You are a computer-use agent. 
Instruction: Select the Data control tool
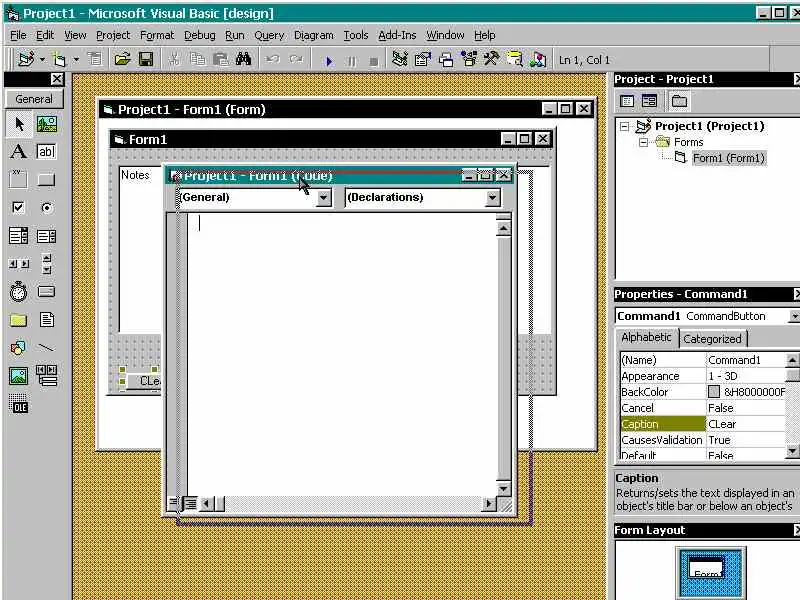coord(46,376)
